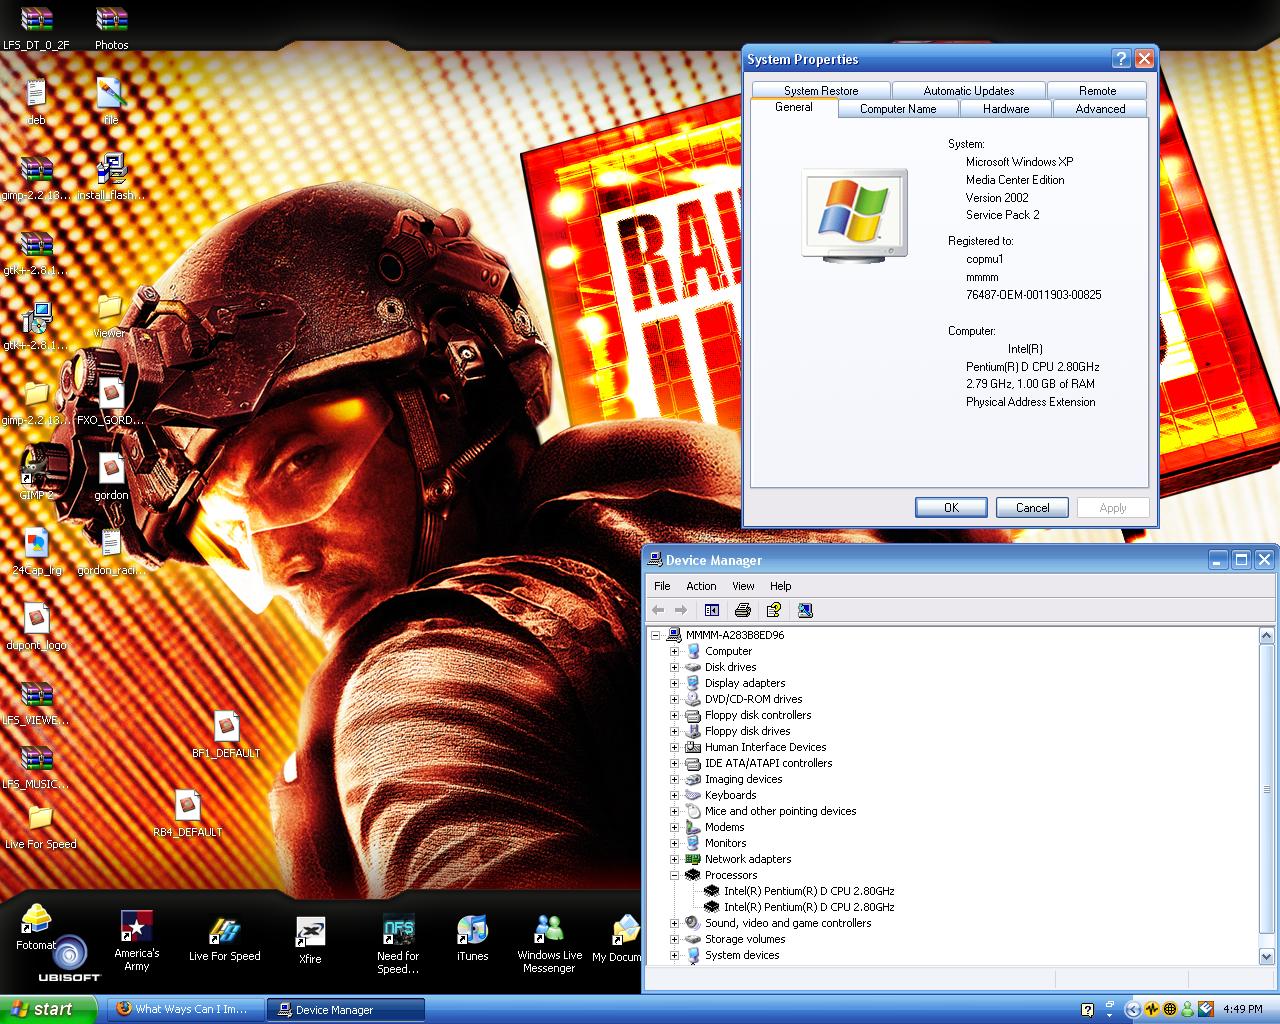
Task: Click the Device Manager scrollbar up arrow
Action: [x=1267, y=635]
